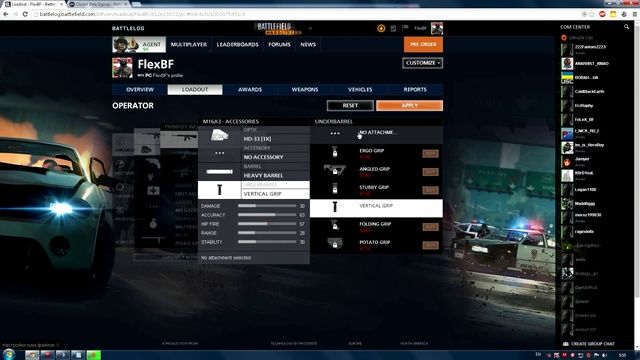Open FlexBF's profile link
The image size is (640, 360).
tap(167, 76)
